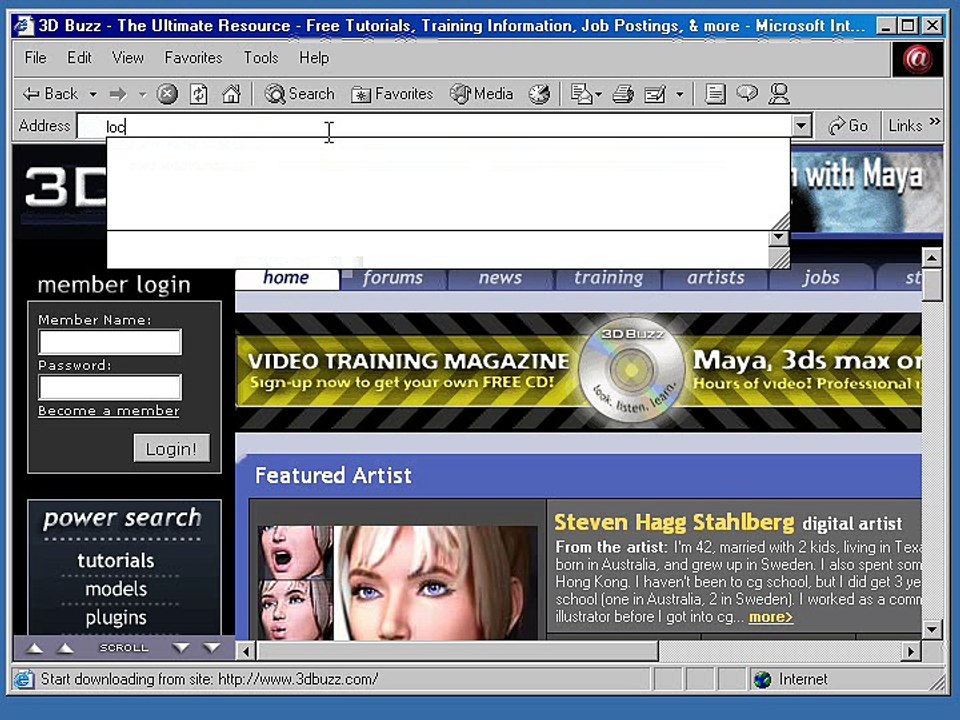Open the Edit toolbar dropdown arrow
960x720 pixels.
pyautogui.click(x=679, y=94)
